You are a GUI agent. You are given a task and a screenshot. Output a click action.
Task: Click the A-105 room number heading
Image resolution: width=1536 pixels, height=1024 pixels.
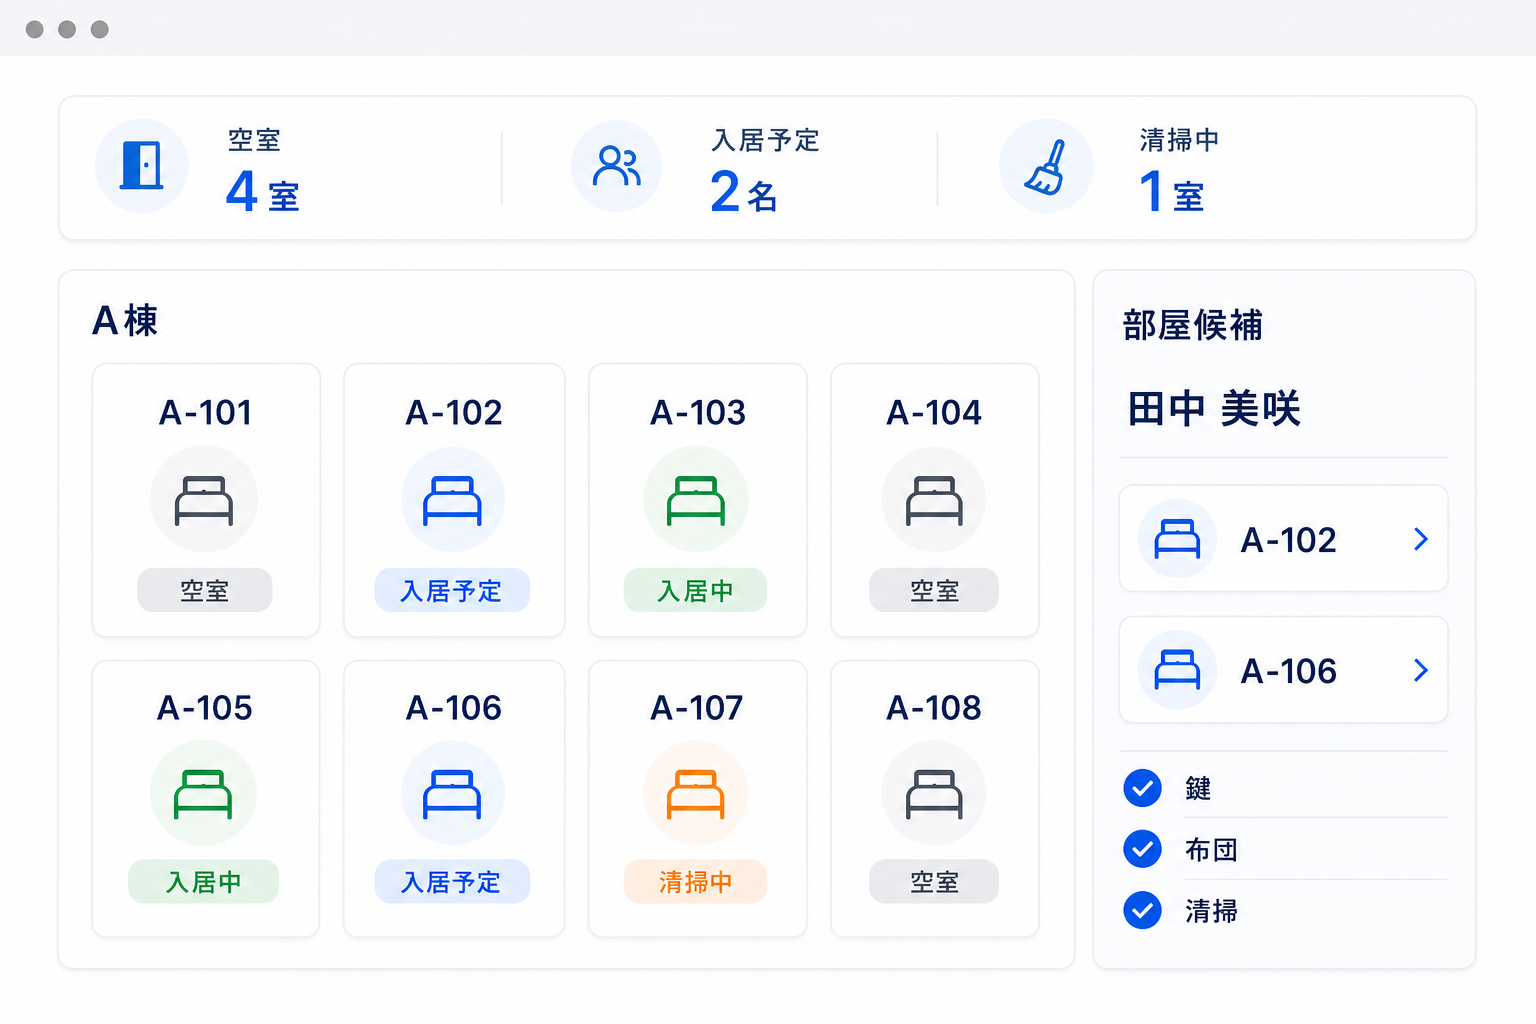click(205, 707)
